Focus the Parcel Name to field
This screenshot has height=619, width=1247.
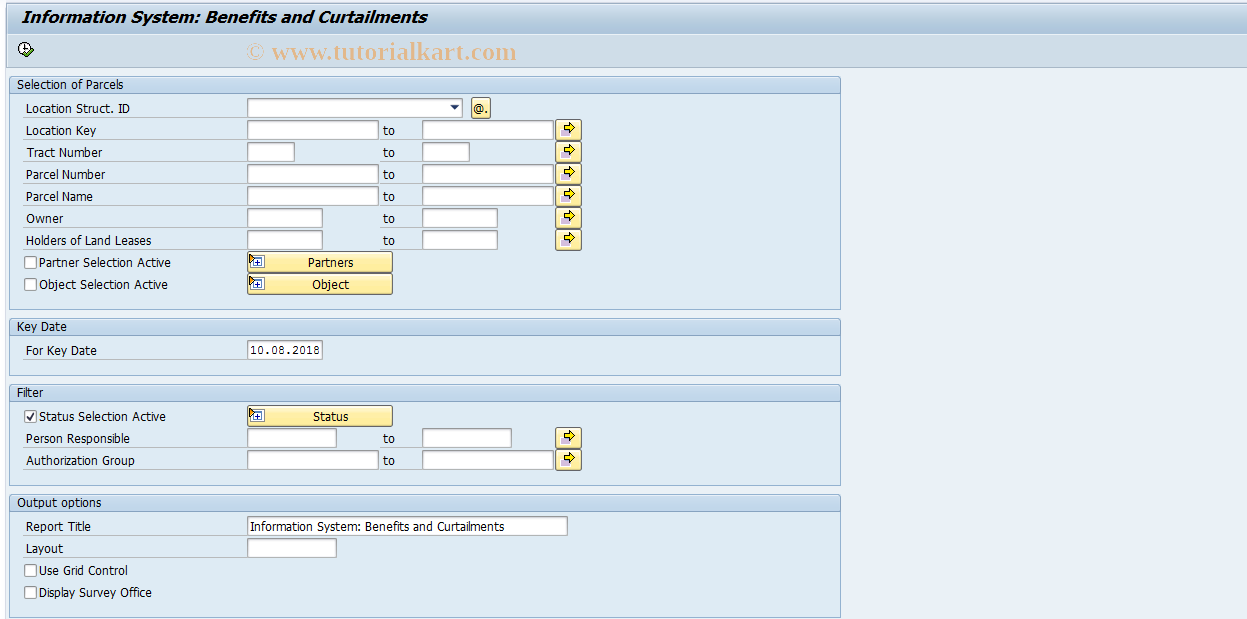pyautogui.click(x=488, y=196)
